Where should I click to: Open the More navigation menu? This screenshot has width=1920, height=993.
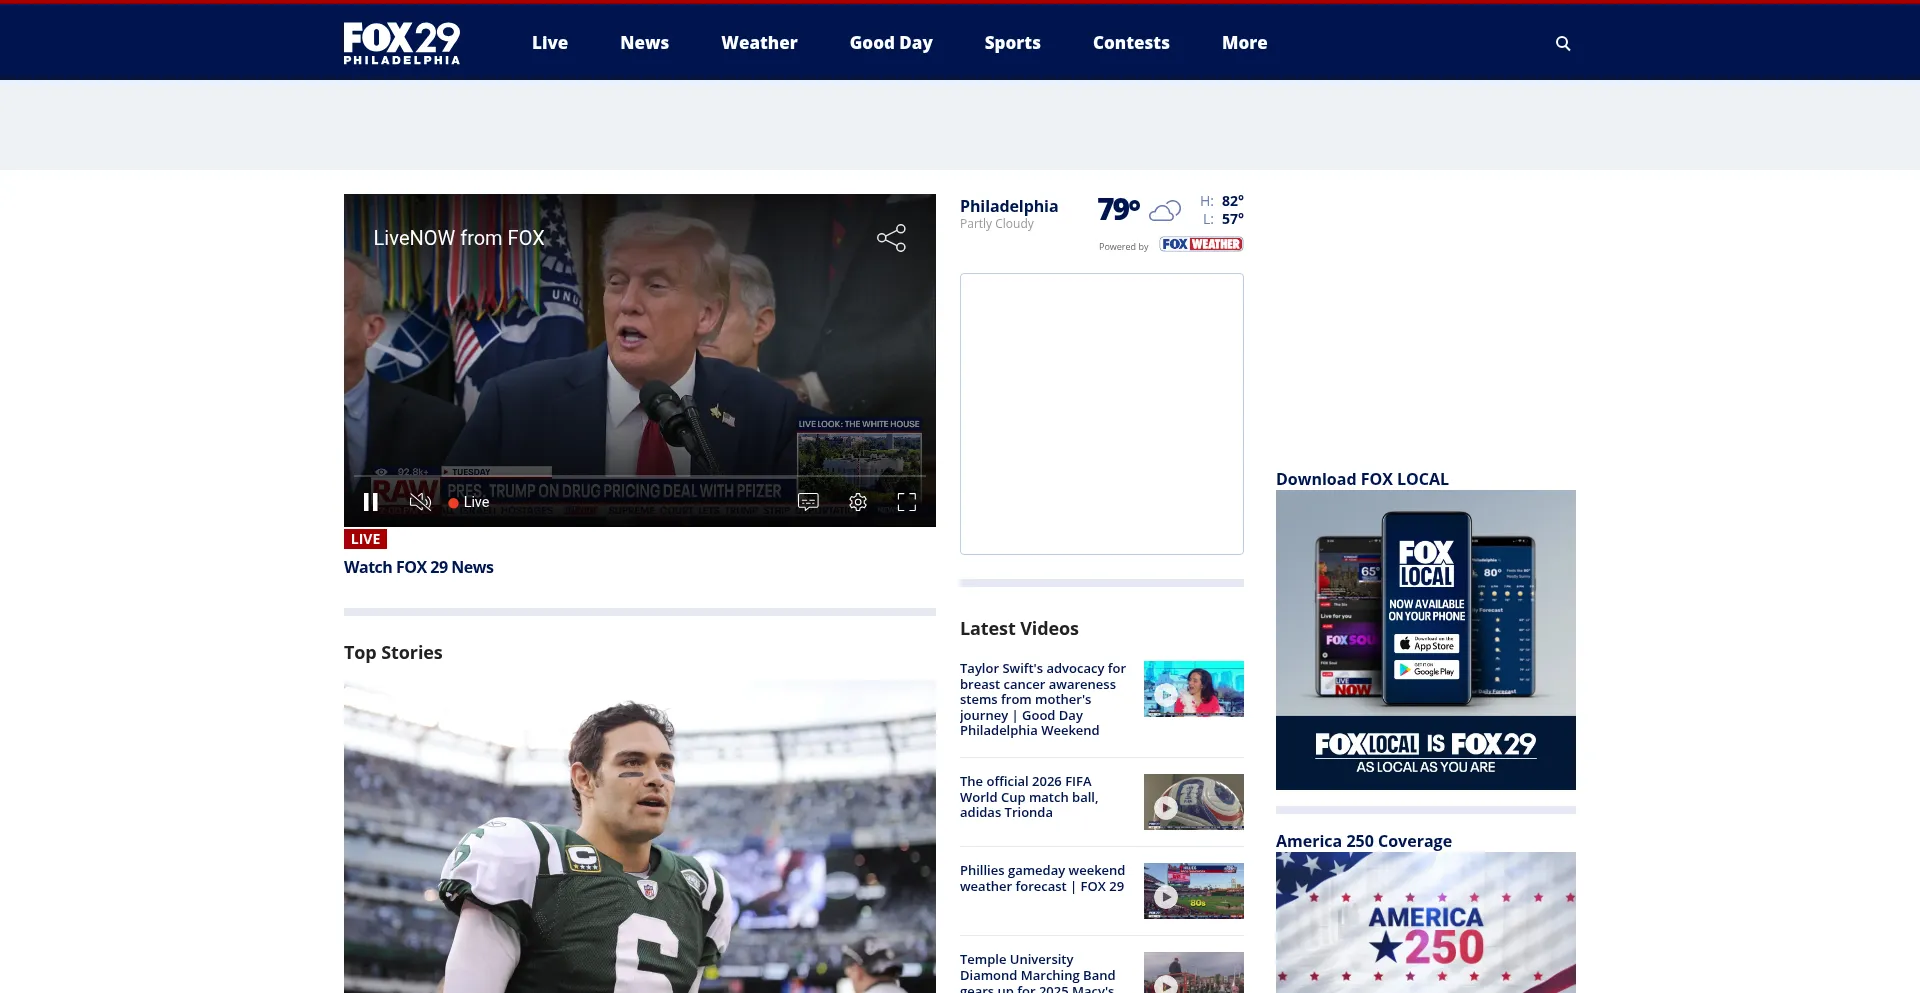1244,43
